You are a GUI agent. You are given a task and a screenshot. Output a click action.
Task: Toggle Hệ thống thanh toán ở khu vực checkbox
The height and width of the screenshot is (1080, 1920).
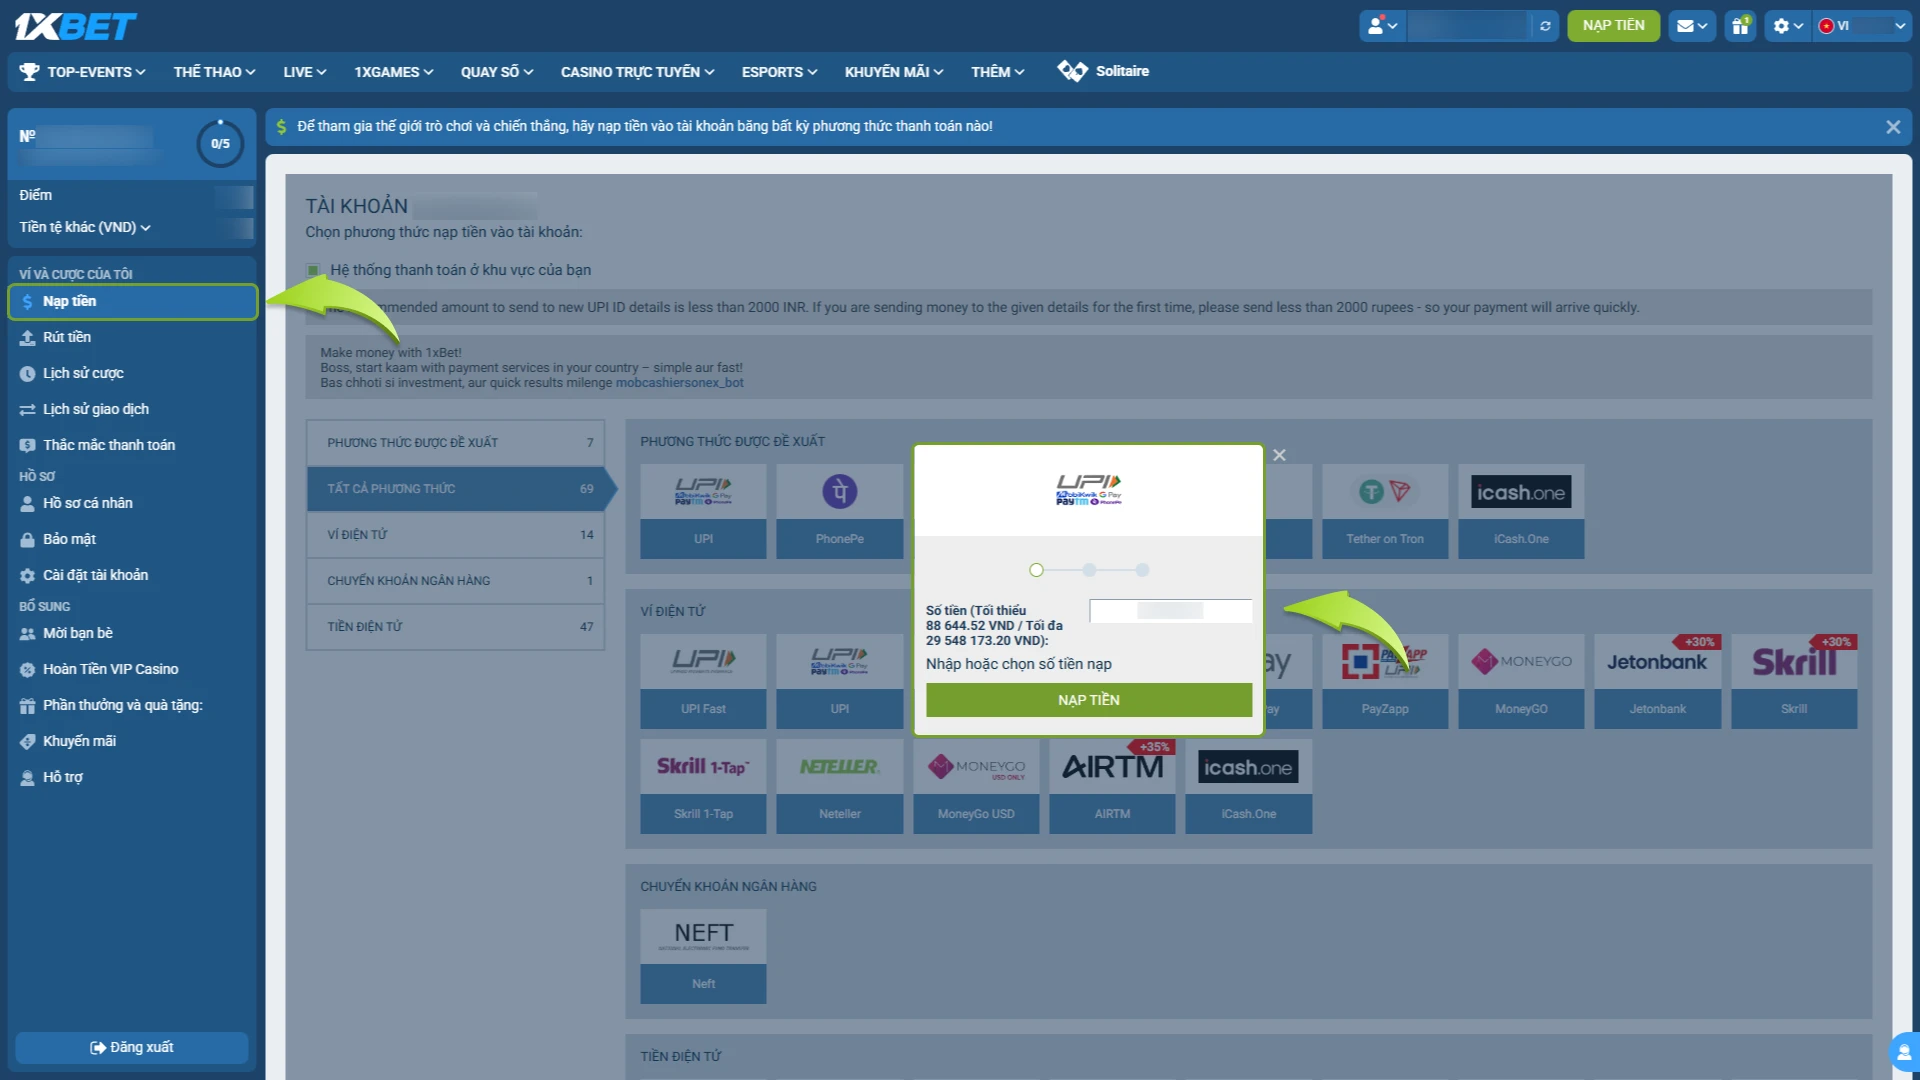pyautogui.click(x=313, y=271)
